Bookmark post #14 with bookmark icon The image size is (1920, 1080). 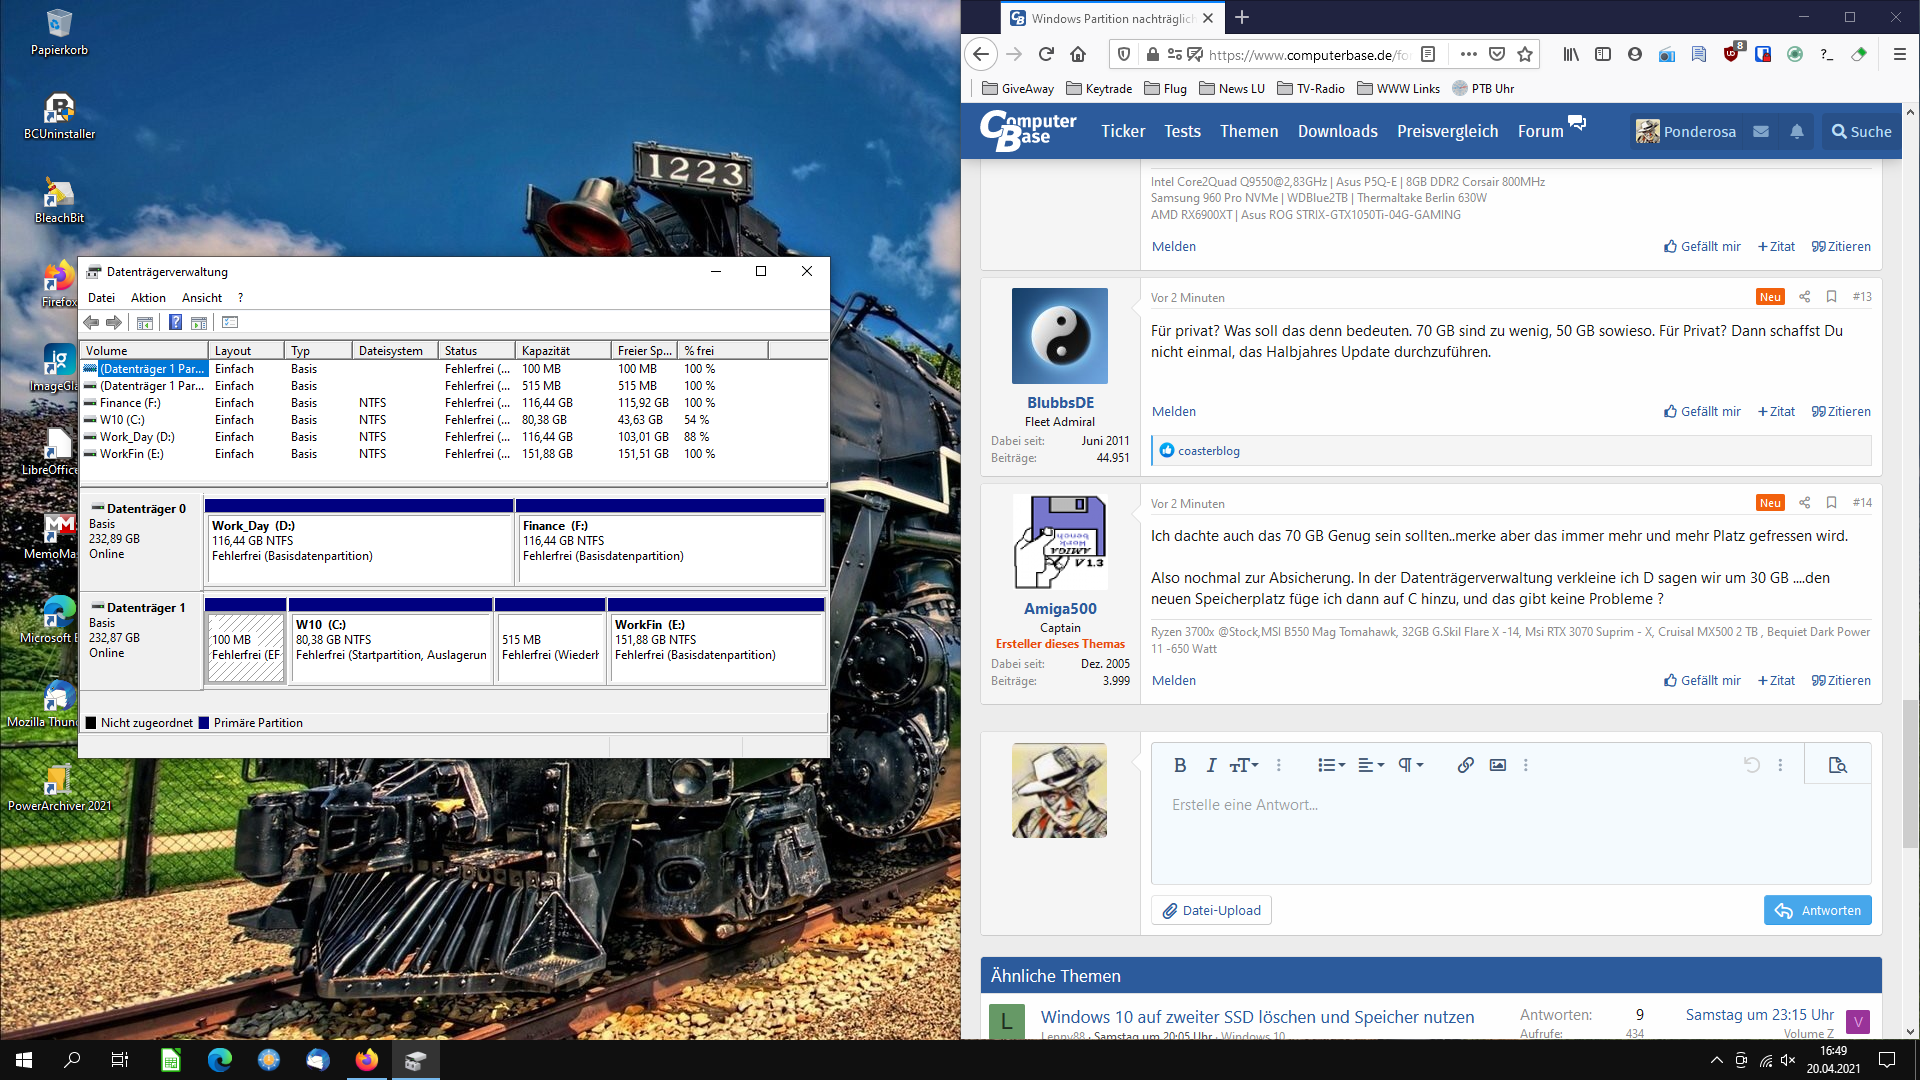1831,503
